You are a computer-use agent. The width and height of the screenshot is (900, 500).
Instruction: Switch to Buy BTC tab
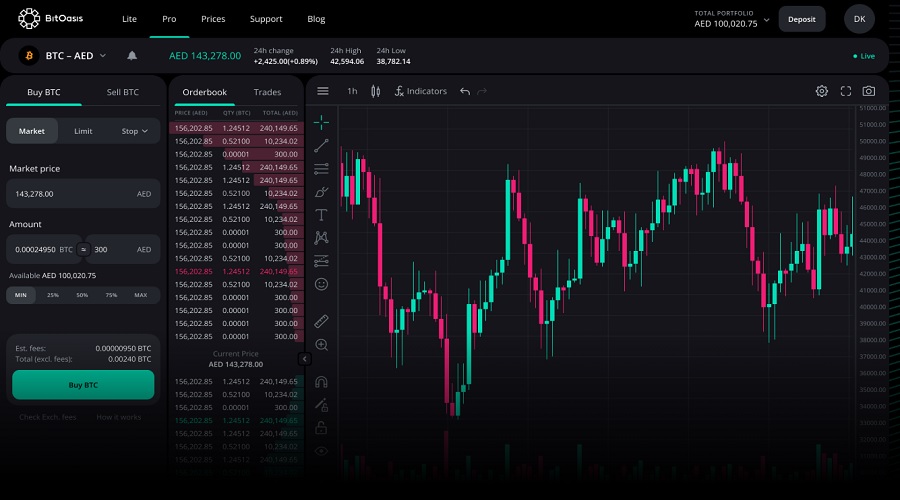point(44,92)
